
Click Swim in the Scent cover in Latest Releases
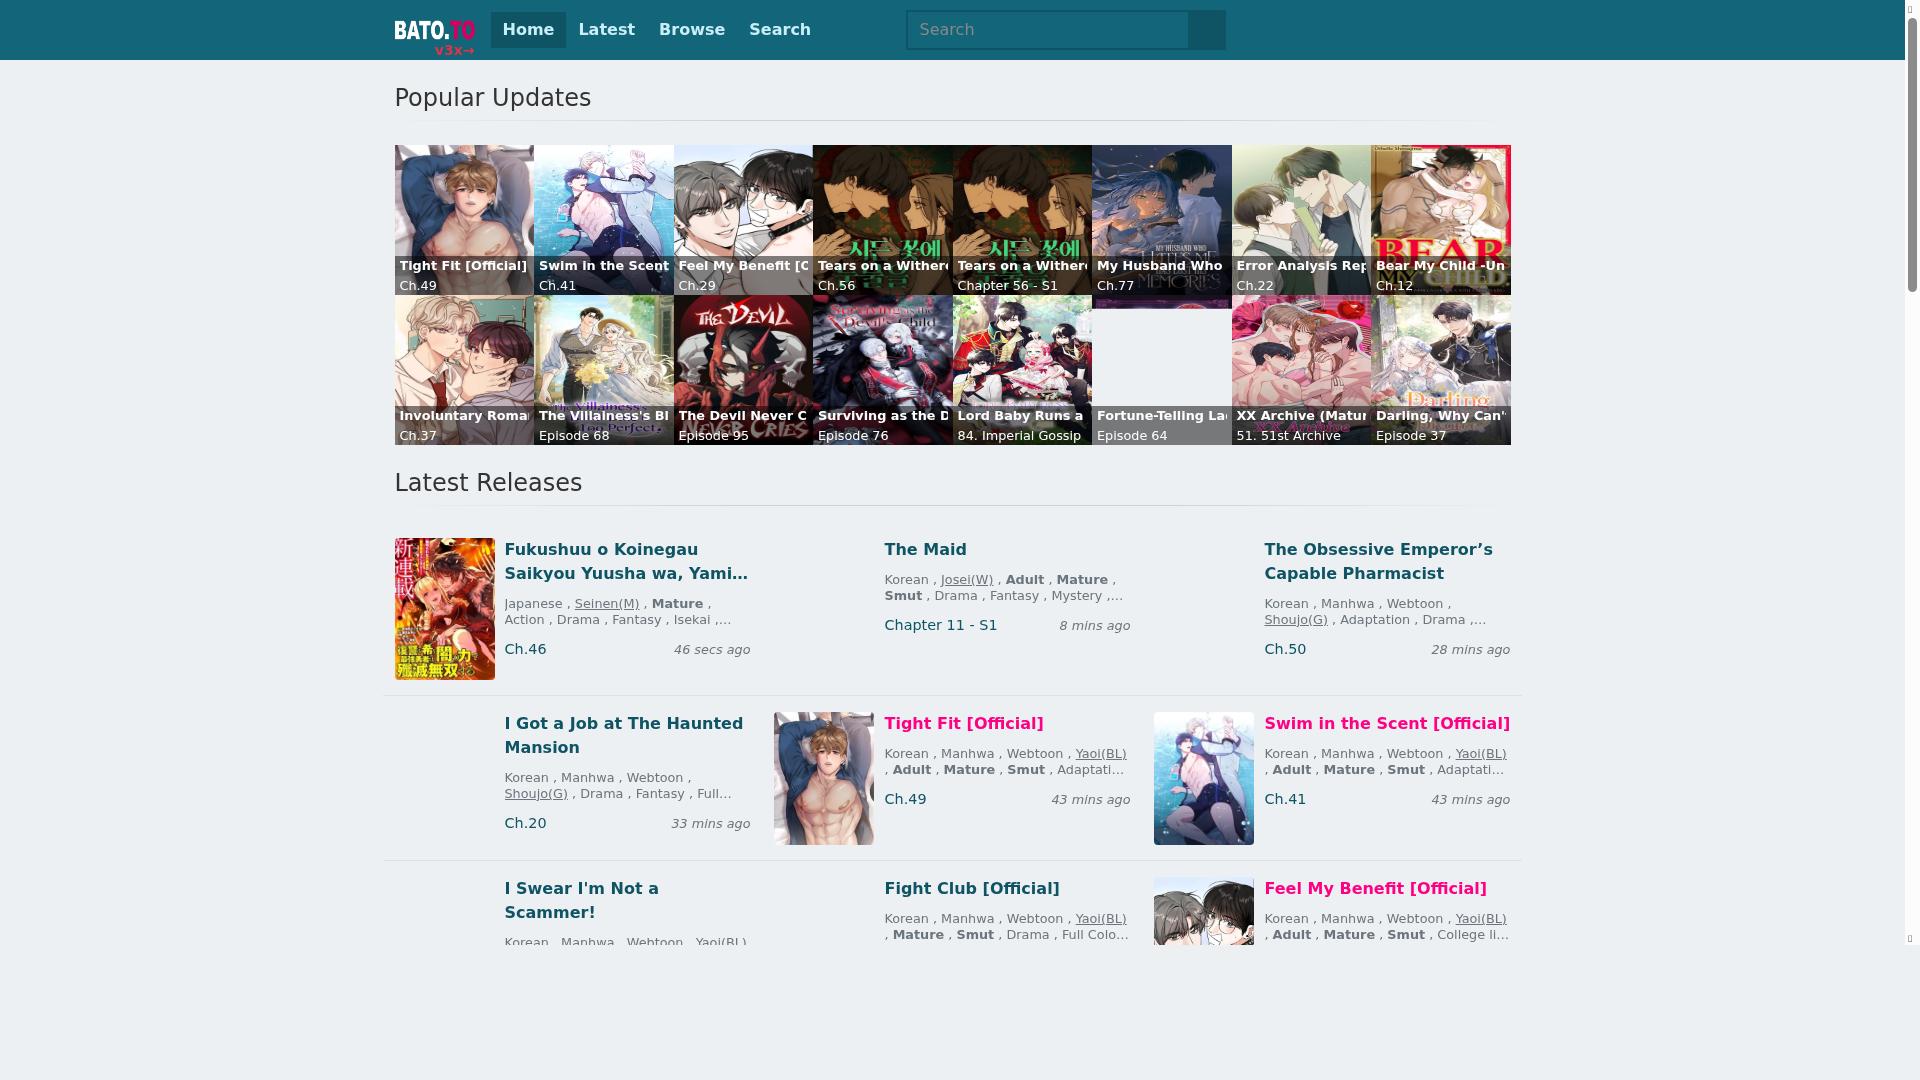coord(1203,778)
